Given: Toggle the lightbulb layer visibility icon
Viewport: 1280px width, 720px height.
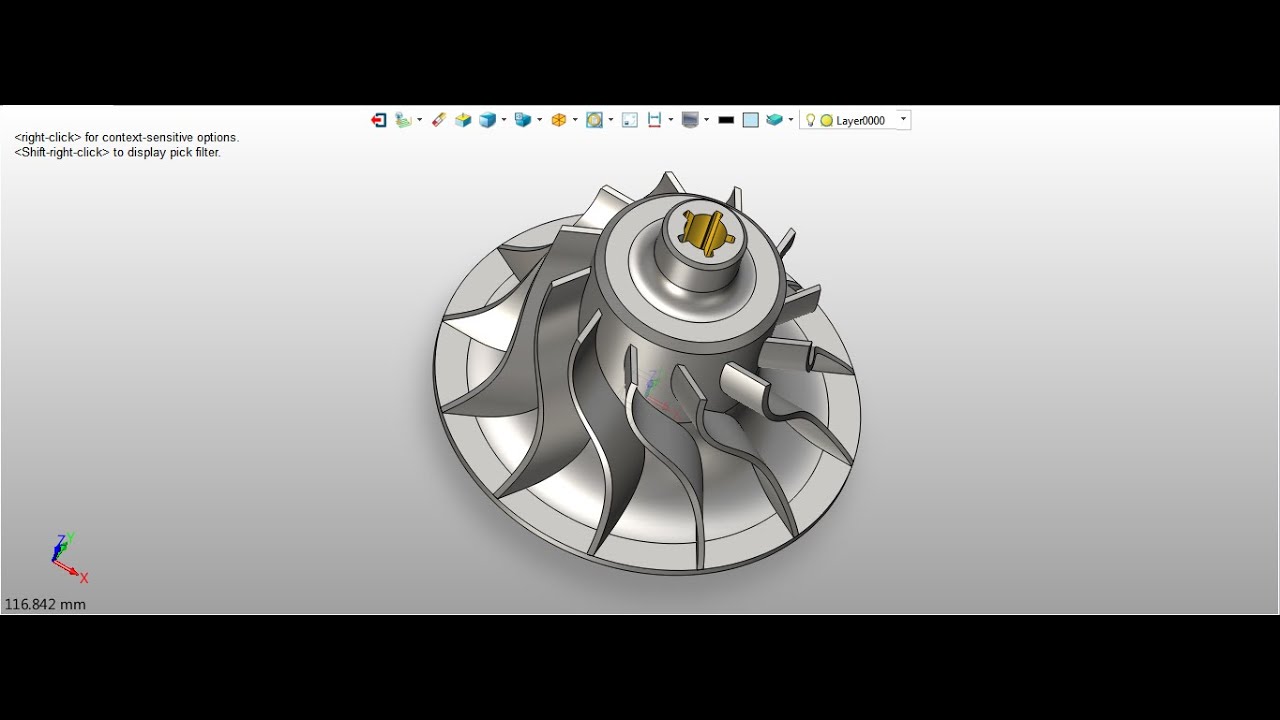Looking at the screenshot, I should (x=811, y=120).
